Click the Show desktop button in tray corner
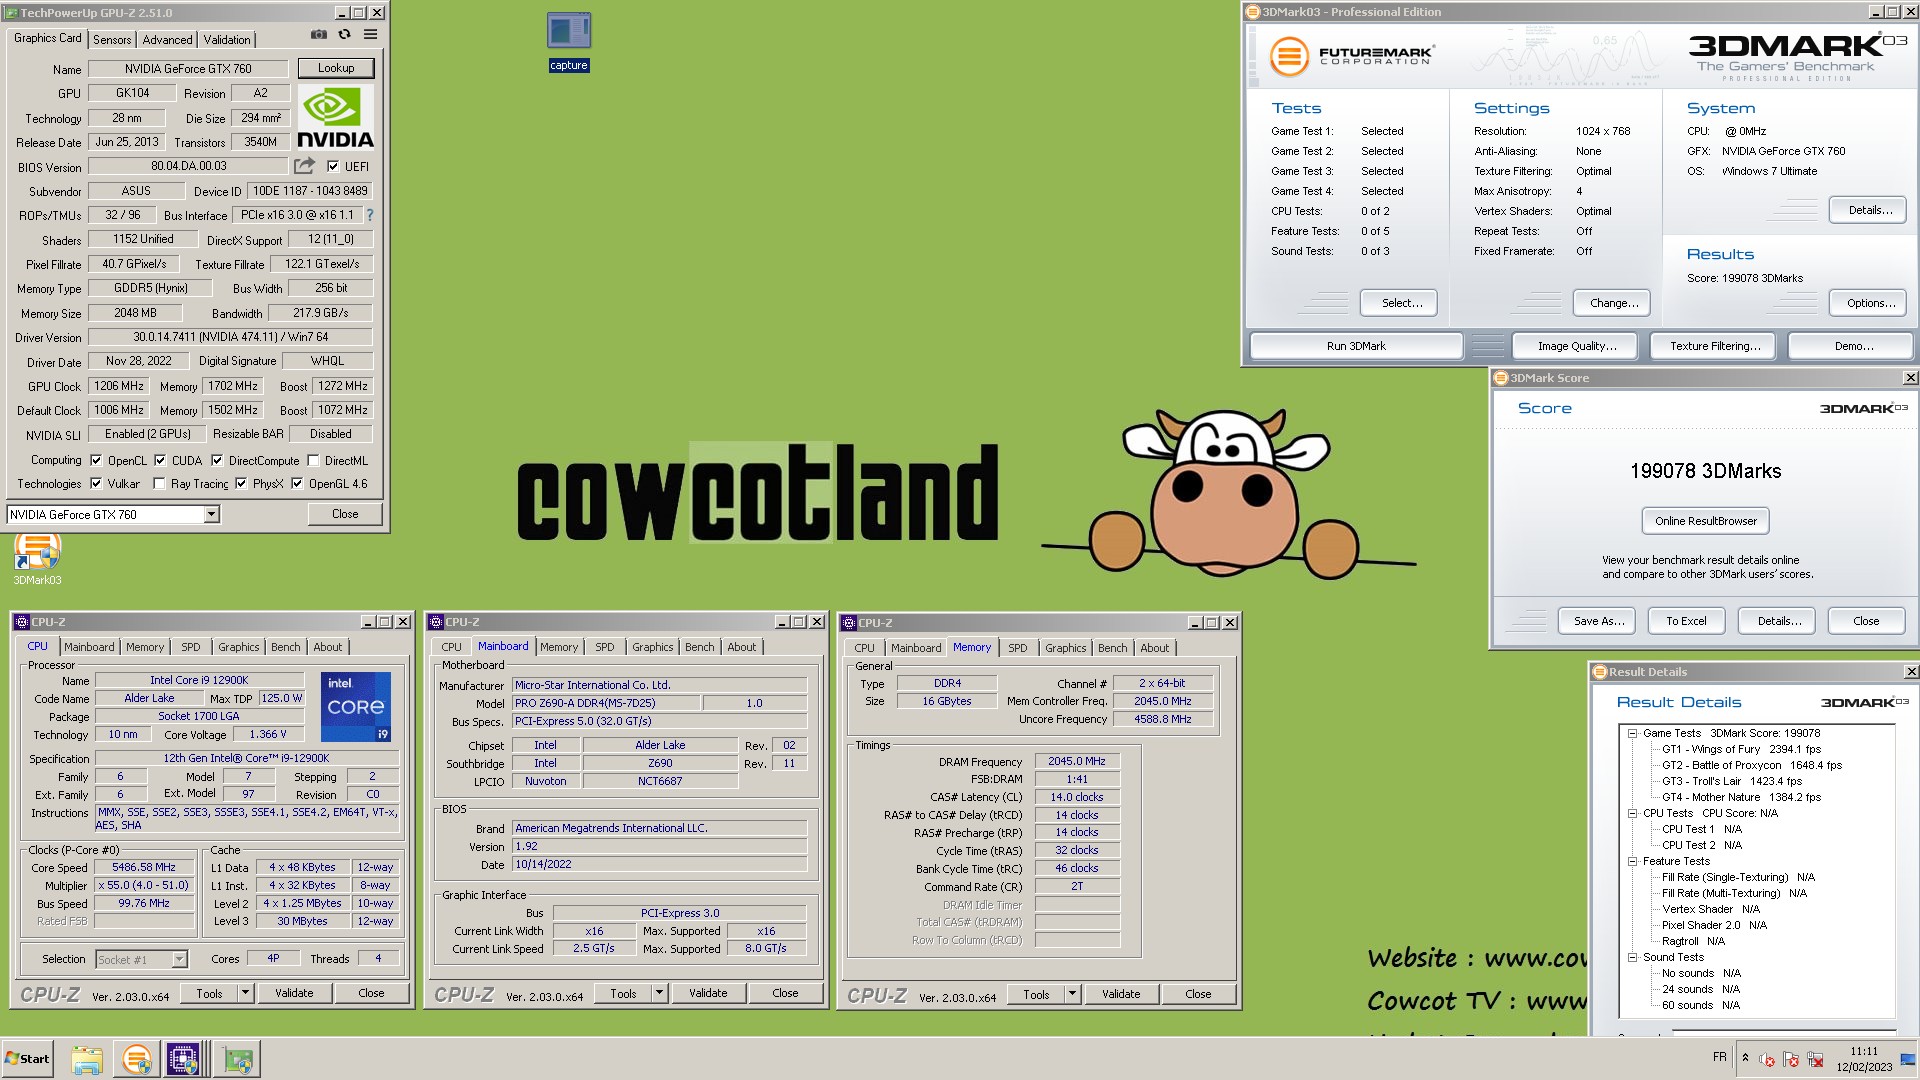 pos(1908,1059)
